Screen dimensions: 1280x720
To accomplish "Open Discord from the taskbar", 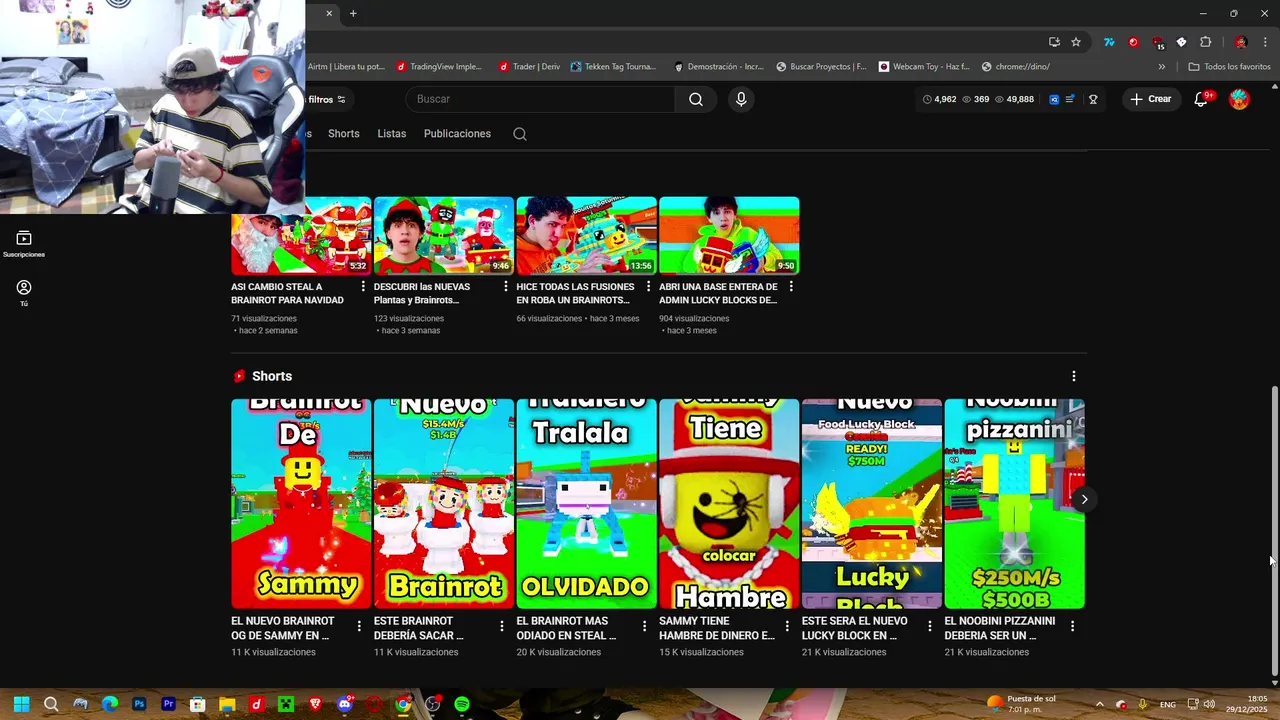I will tap(344, 704).
